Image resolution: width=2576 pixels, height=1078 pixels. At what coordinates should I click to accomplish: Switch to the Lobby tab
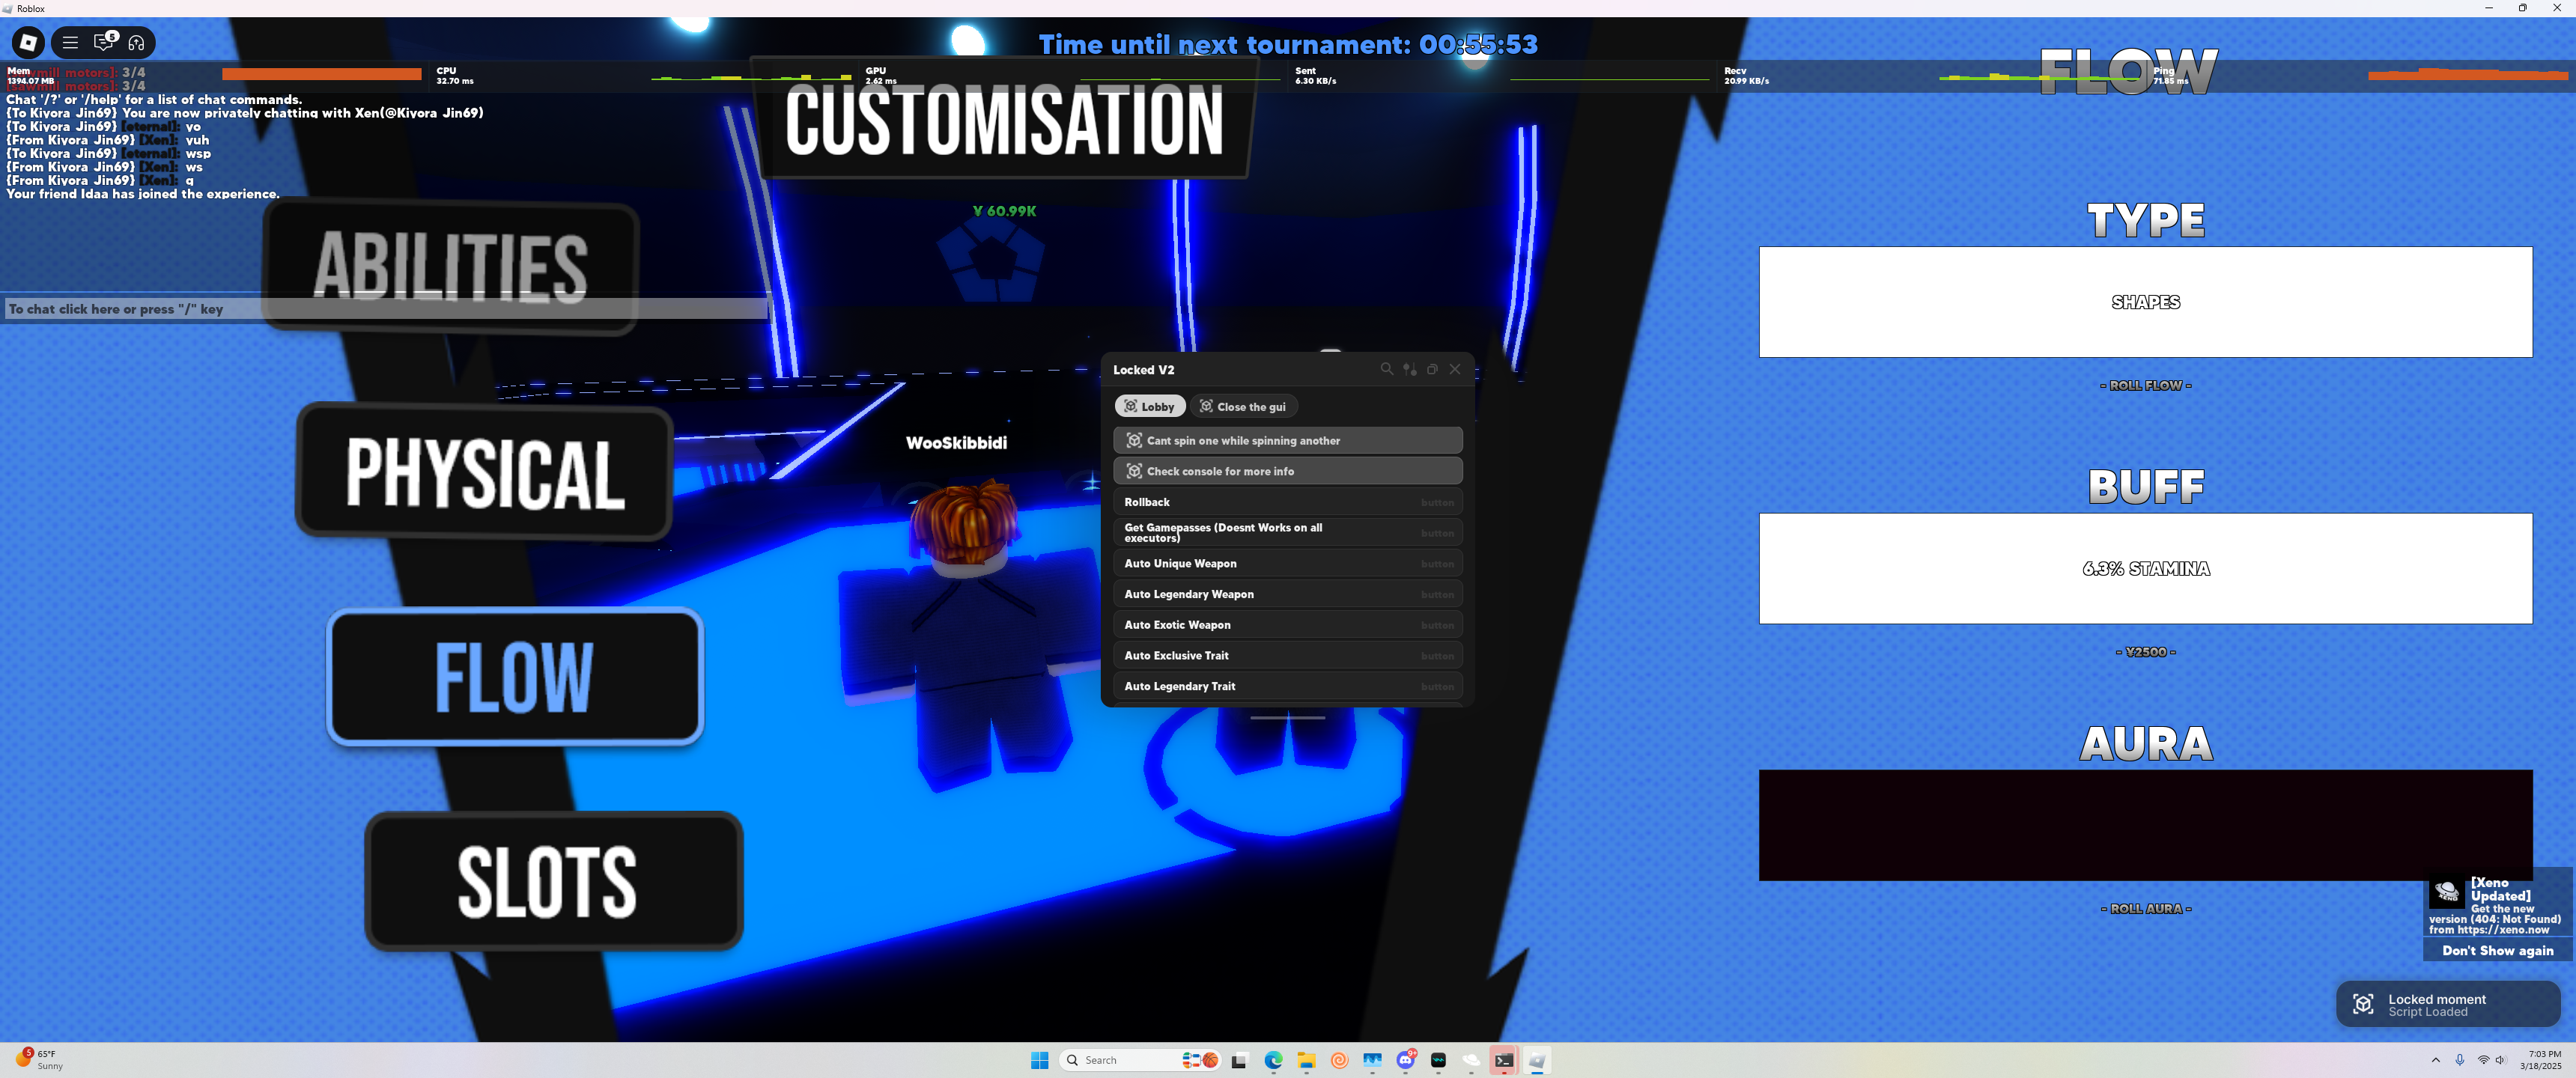(x=1150, y=406)
